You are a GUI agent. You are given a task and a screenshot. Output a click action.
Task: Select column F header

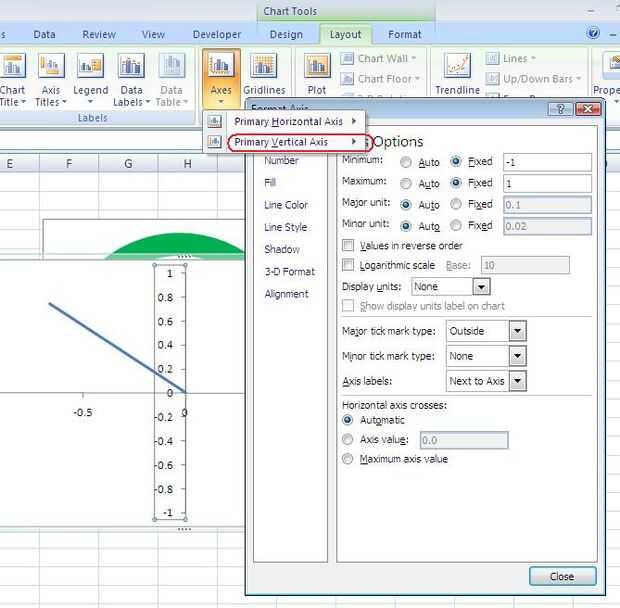69,163
